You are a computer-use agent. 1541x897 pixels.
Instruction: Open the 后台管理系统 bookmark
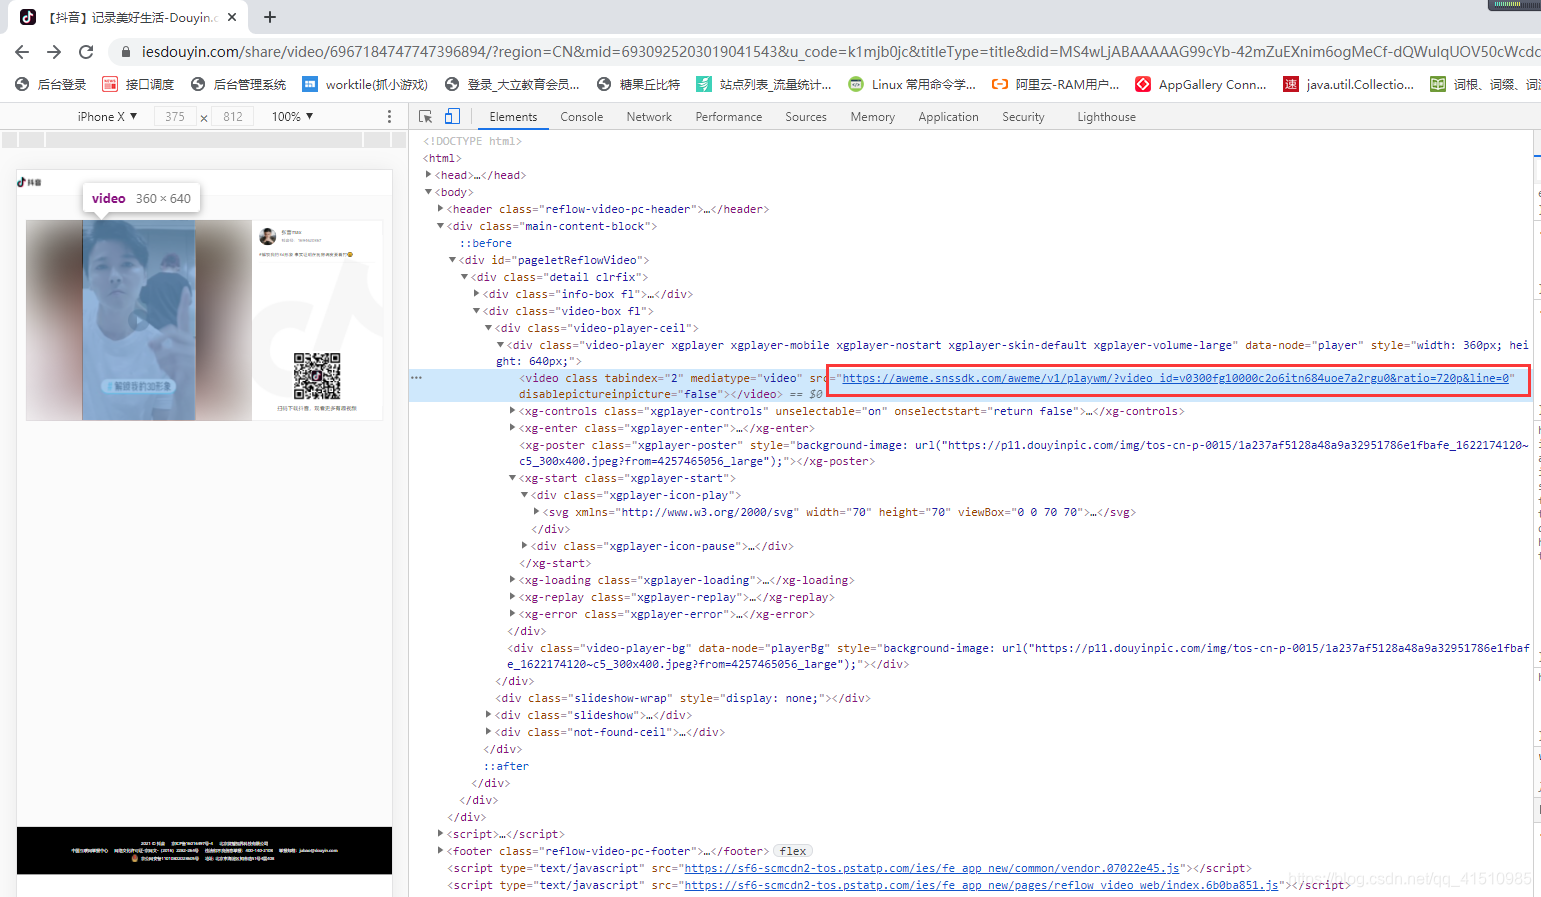pyautogui.click(x=238, y=85)
